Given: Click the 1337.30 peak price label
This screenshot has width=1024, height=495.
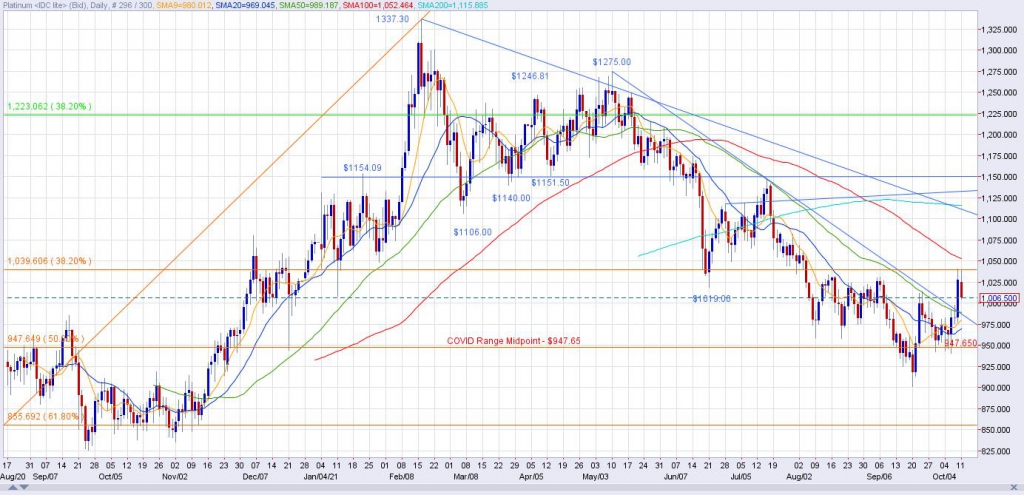Looking at the screenshot, I should [392, 20].
